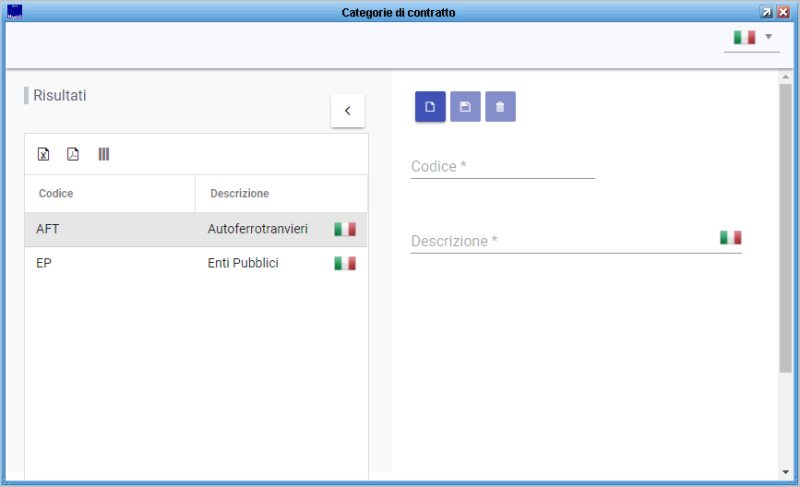Click the flag next to Enti Pubblici

pos(345,263)
